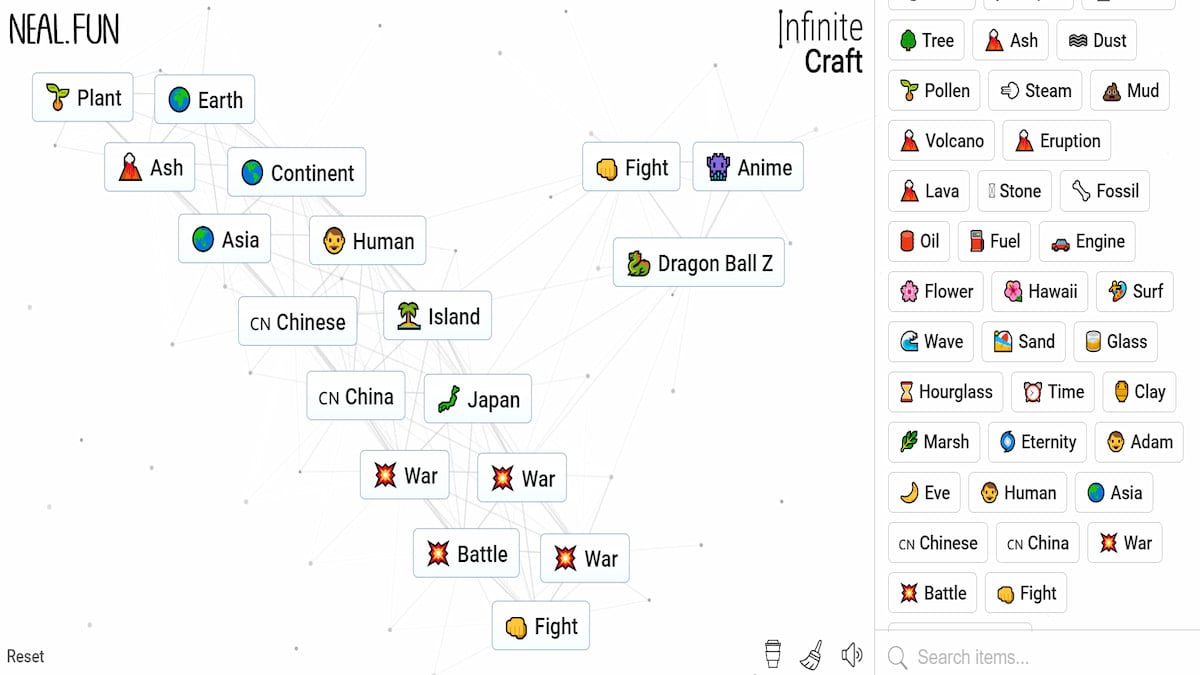Open the NEAL.FUN logo link
The height and width of the screenshot is (675, 1200).
tap(62, 31)
